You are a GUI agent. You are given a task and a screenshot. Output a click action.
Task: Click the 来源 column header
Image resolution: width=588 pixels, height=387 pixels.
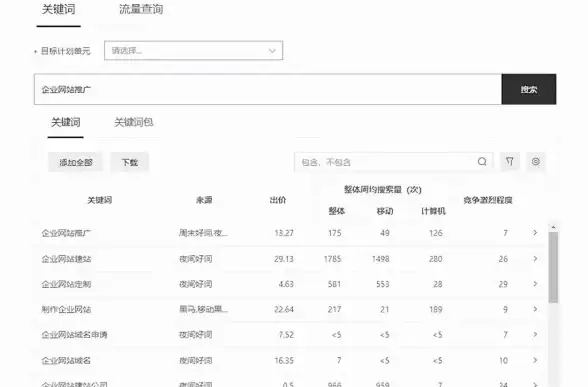click(204, 200)
